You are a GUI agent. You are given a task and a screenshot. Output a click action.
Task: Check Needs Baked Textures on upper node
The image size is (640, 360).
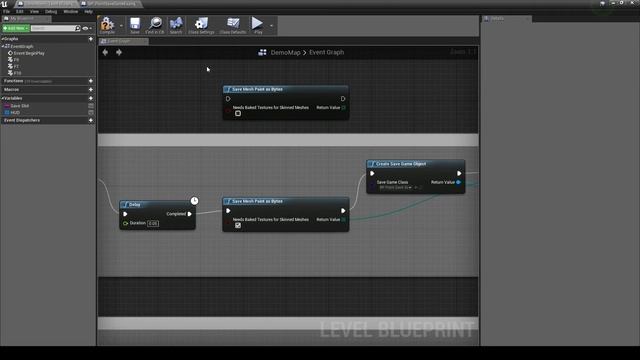pos(238,113)
